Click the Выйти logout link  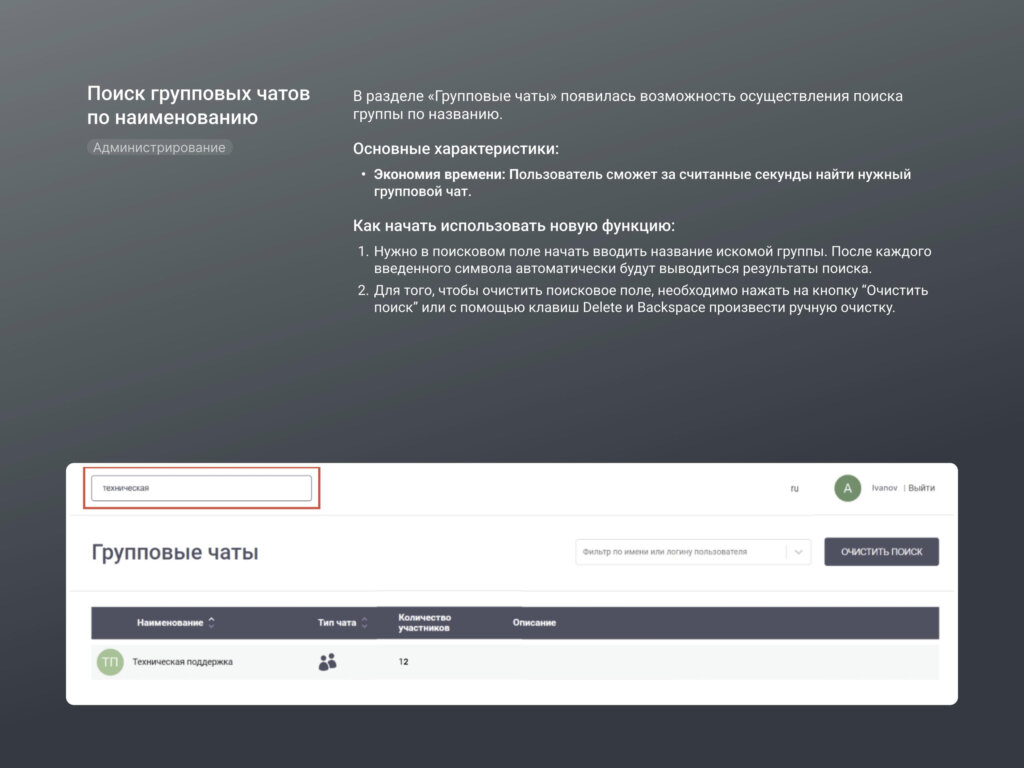(922, 488)
